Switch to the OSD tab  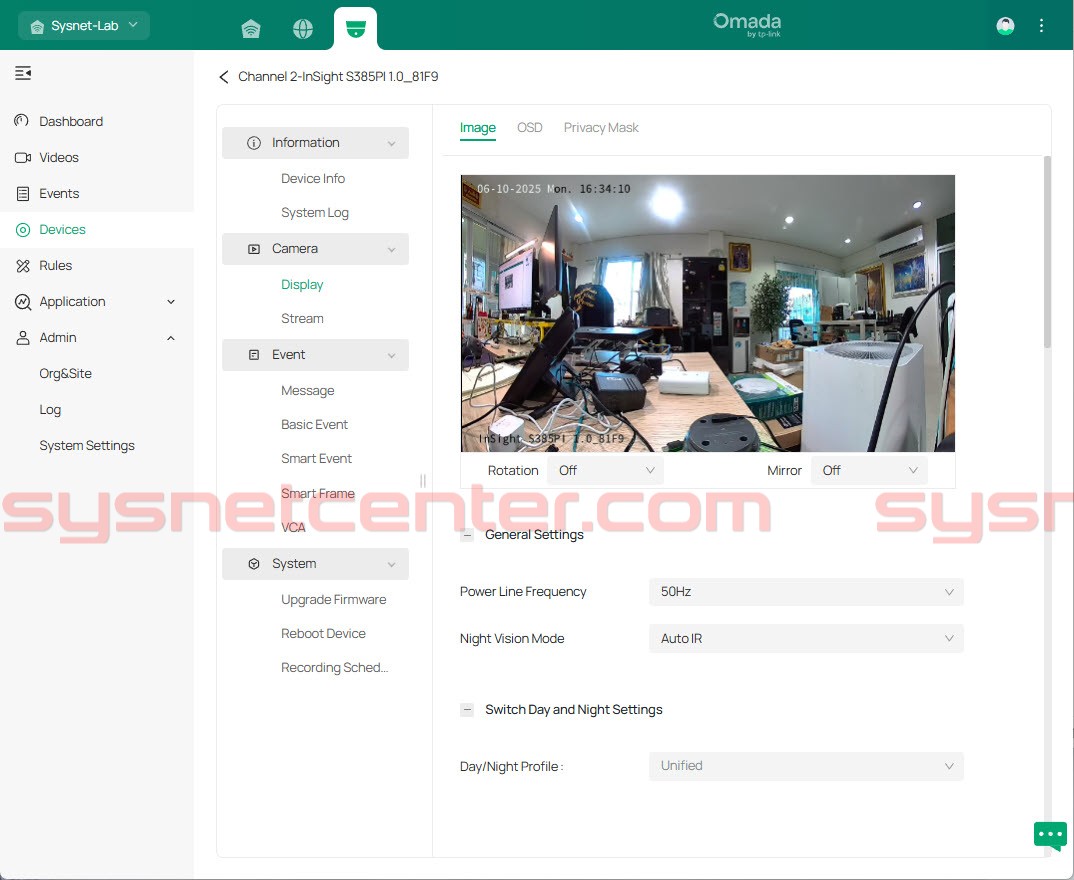point(529,128)
